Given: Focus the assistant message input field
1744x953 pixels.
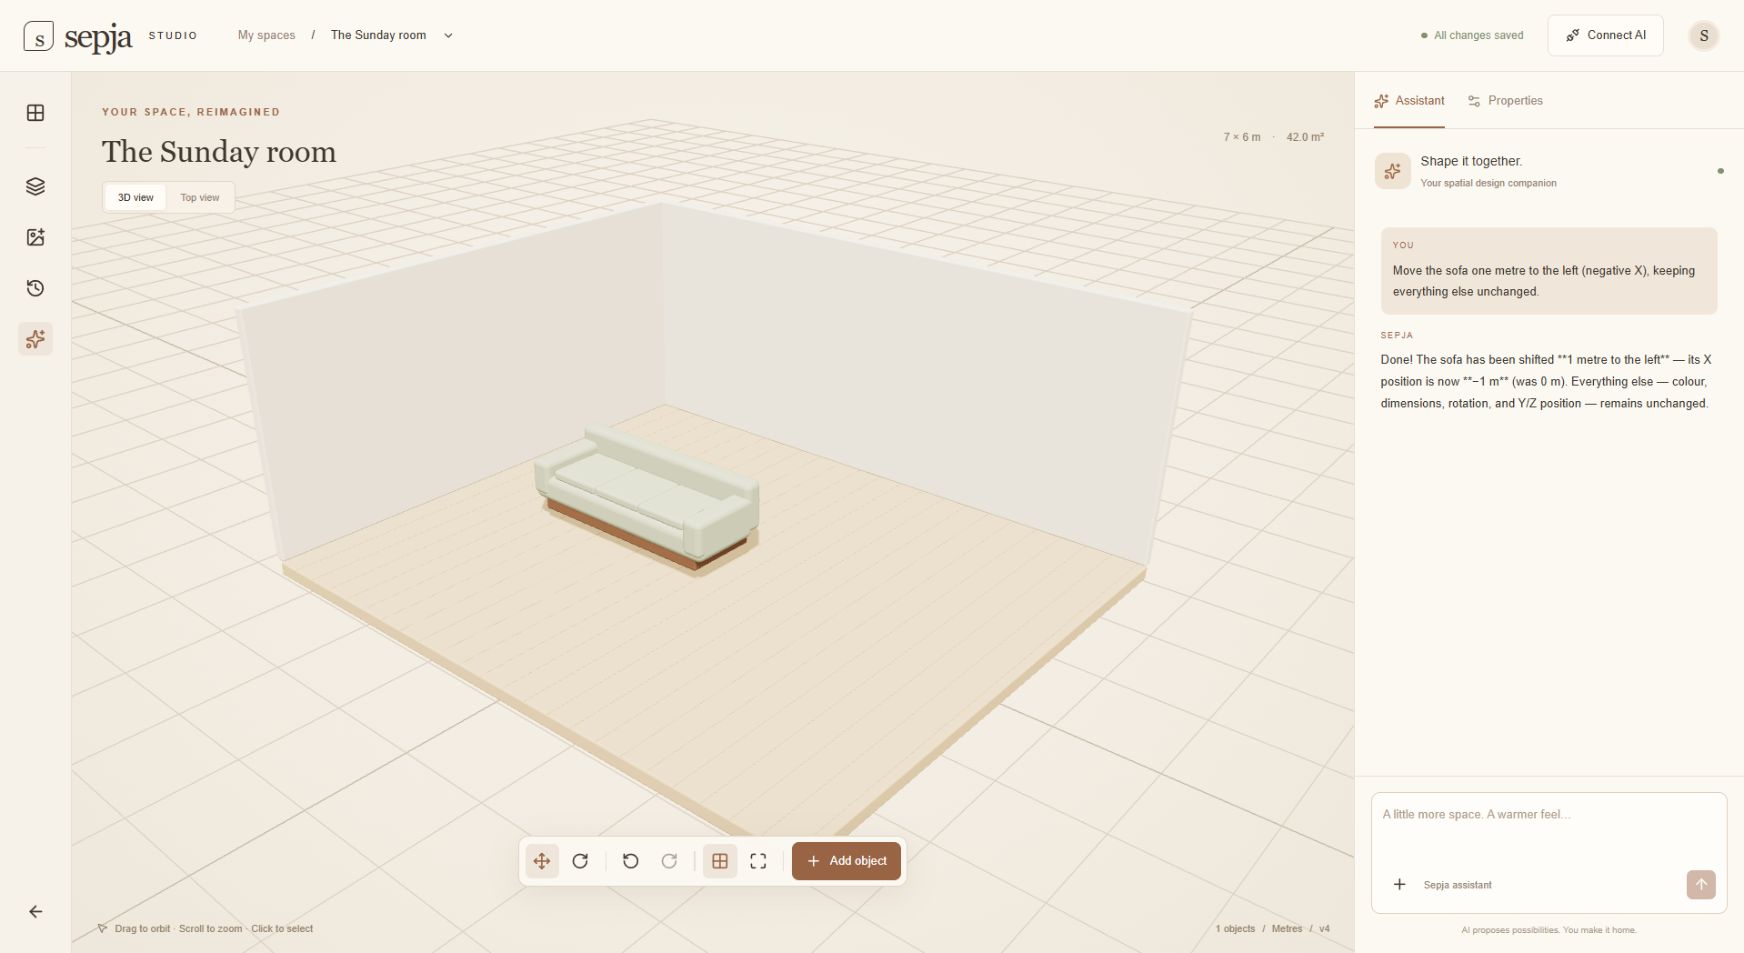Looking at the screenshot, I should click(x=1548, y=828).
